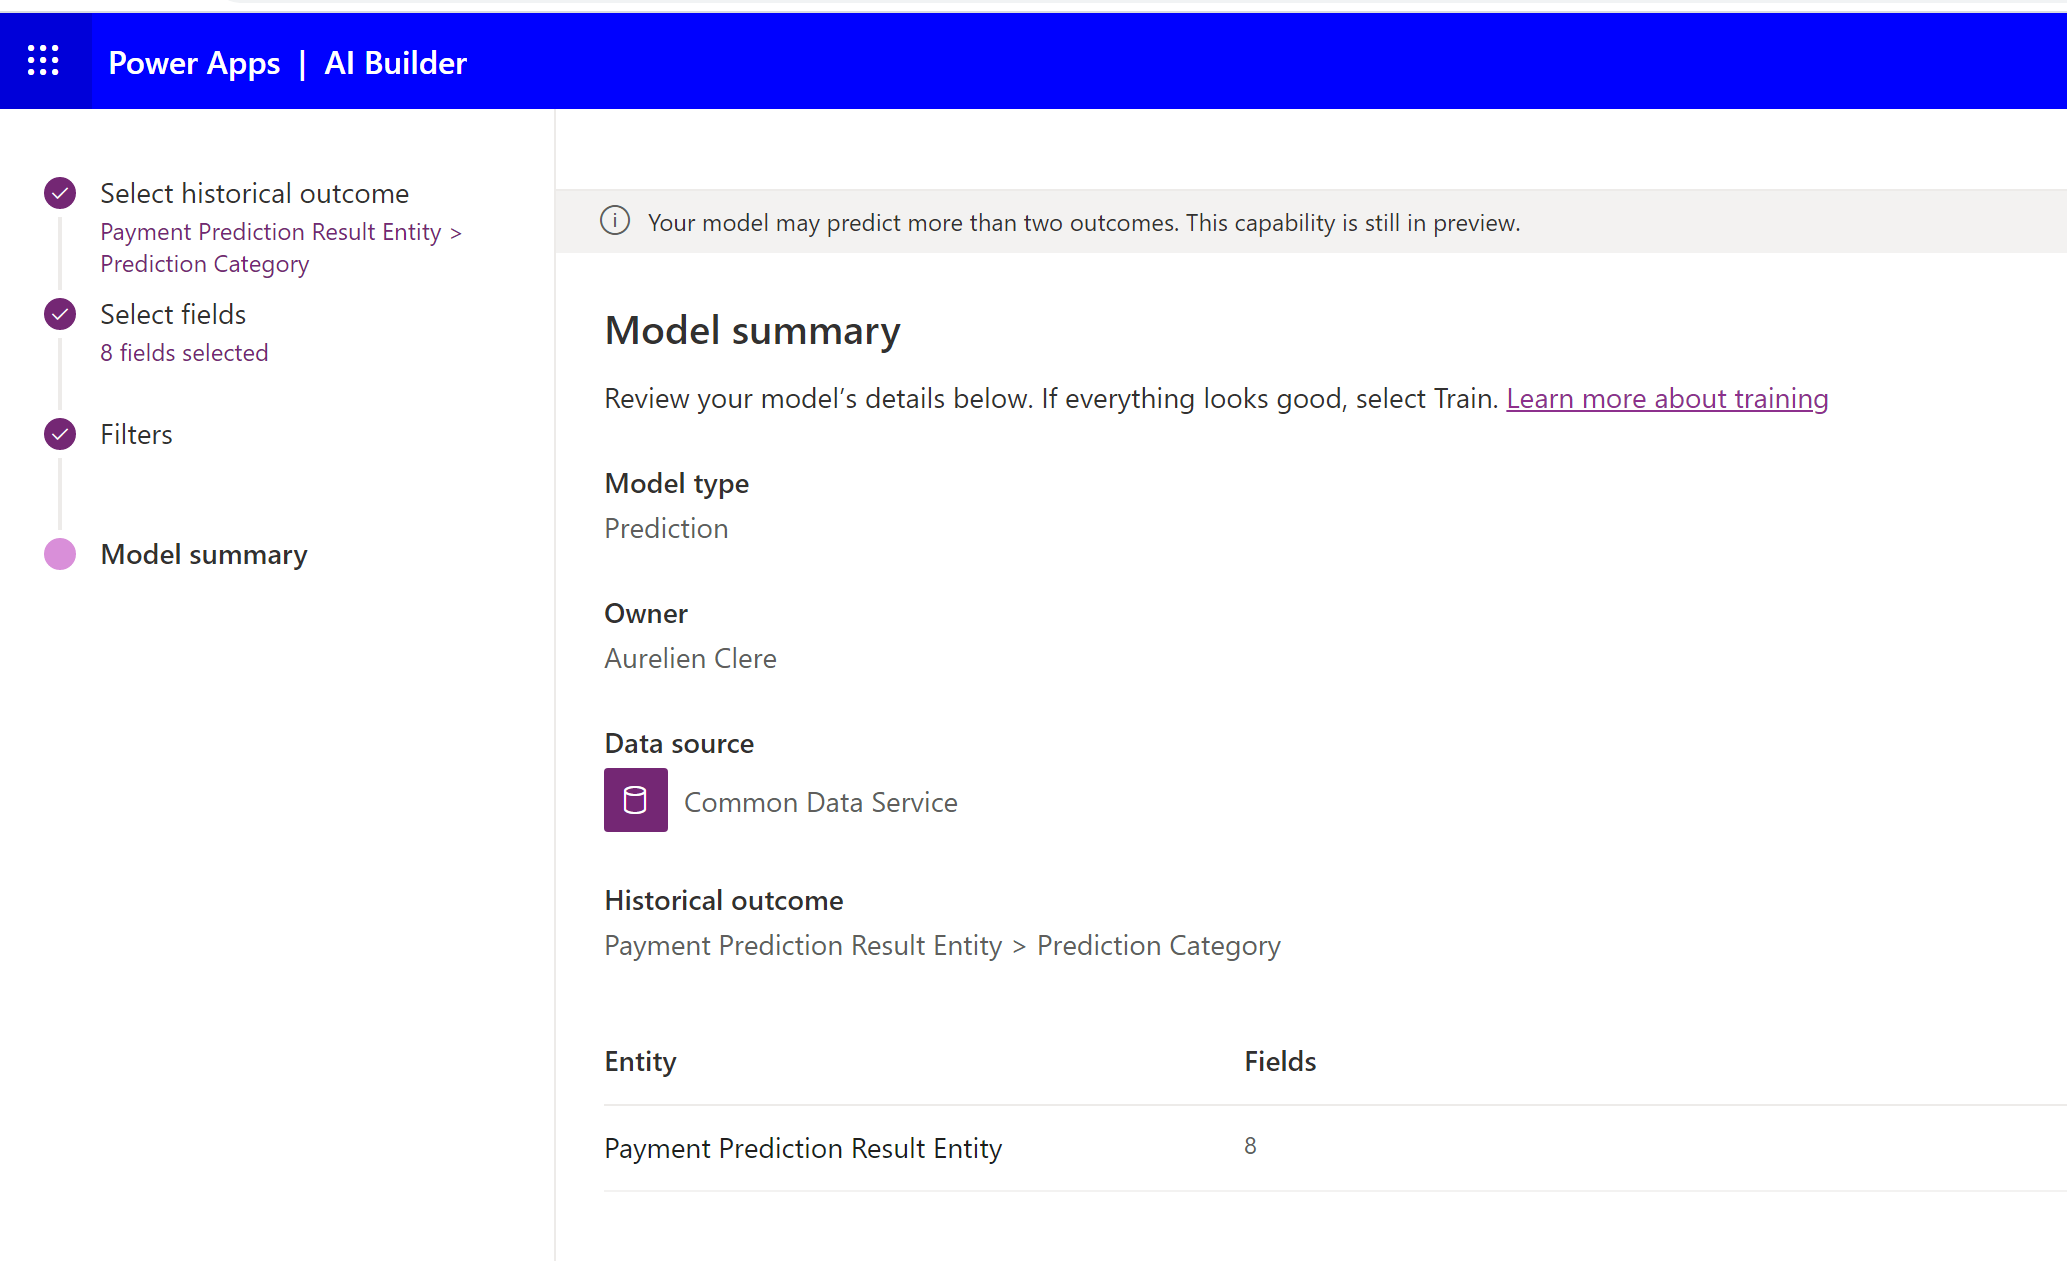
Task: Select the Payment Prediction Result Entity table row
Action: point(1335,1148)
